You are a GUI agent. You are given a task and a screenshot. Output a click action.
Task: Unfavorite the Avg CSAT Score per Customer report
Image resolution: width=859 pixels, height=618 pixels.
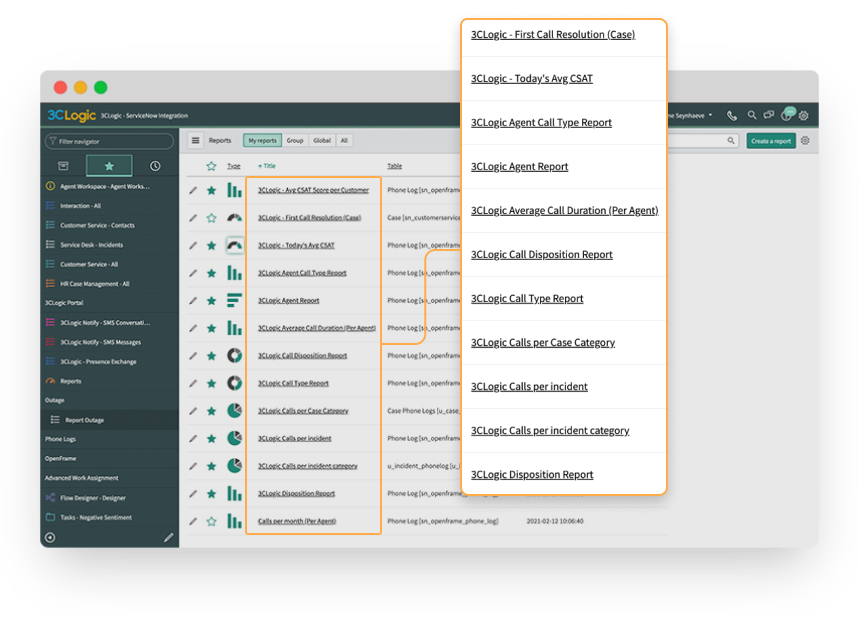click(211, 191)
